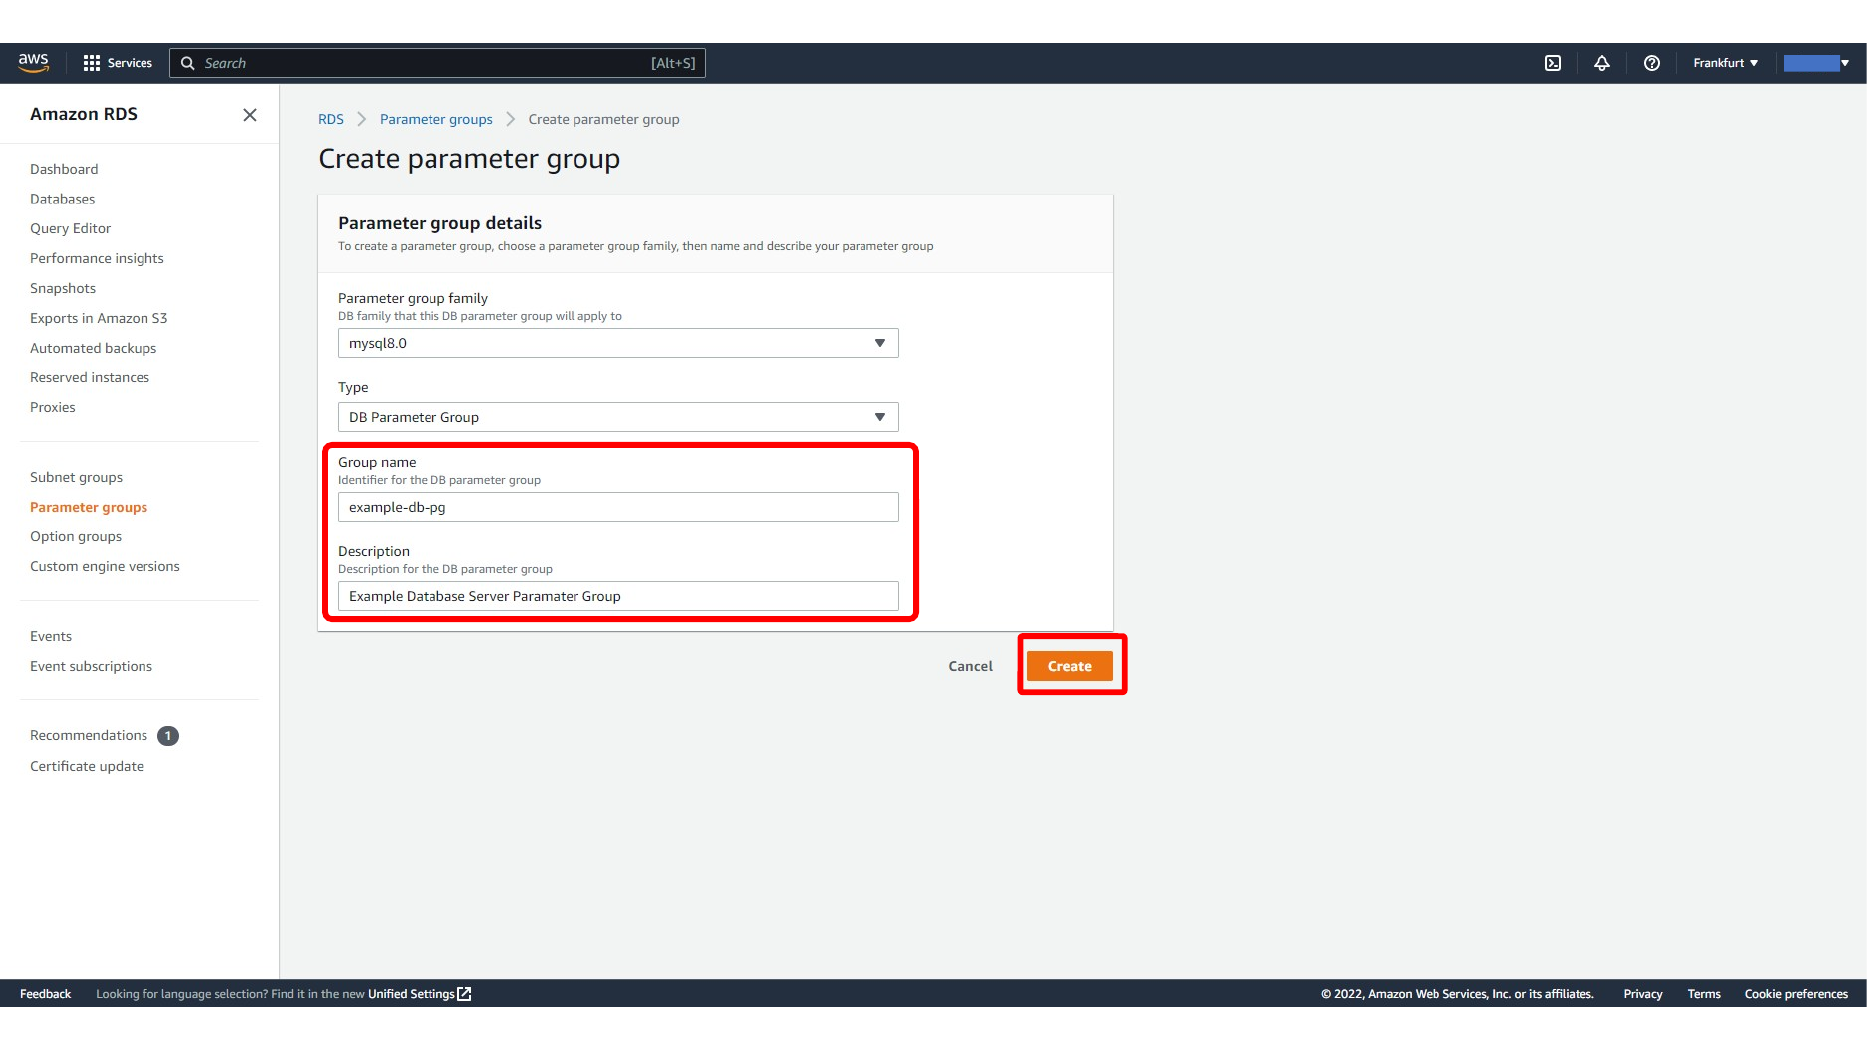Open Performance insights in the sidebar
Screen dimensions: 1867x1050
point(97,258)
